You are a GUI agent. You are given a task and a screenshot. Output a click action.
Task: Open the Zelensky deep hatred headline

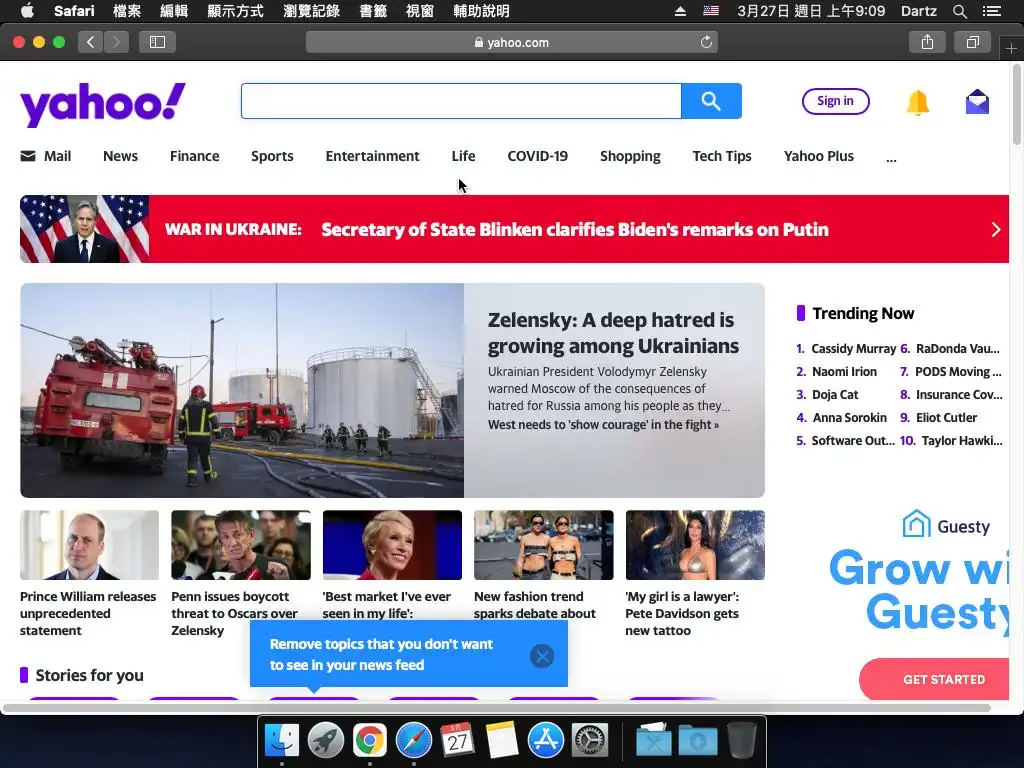click(613, 332)
